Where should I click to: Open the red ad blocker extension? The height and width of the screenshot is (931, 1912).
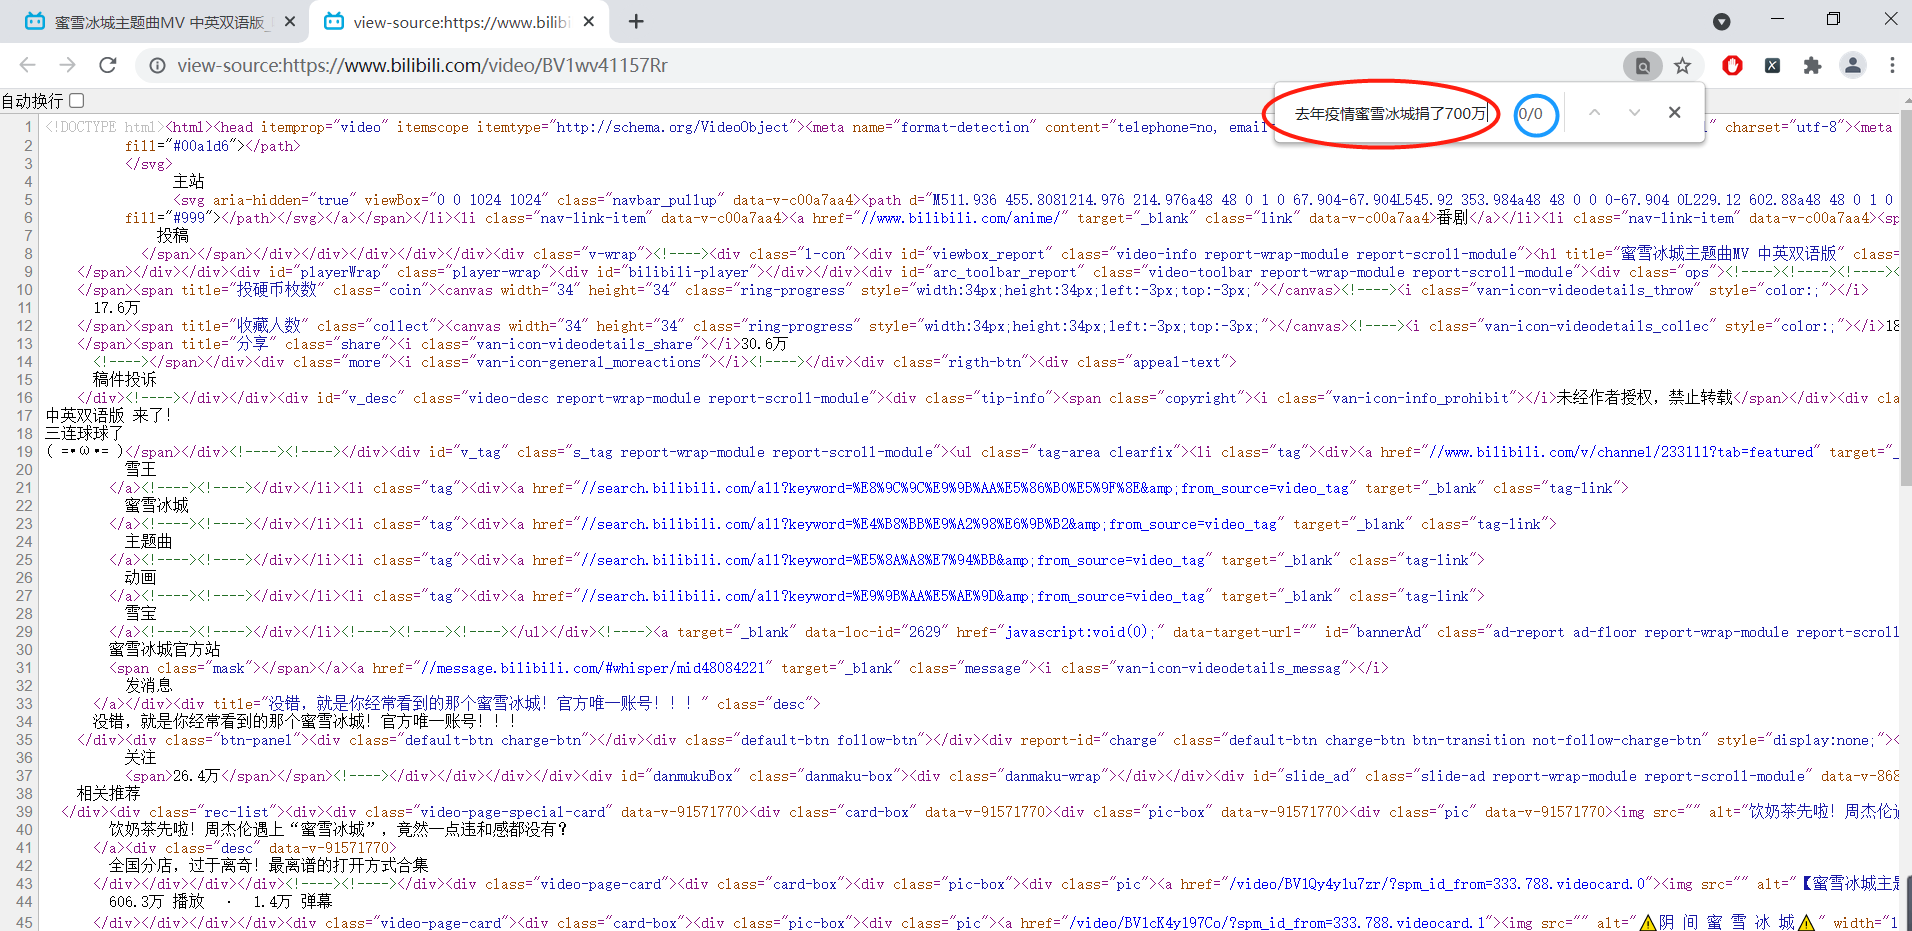click(1732, 65)
